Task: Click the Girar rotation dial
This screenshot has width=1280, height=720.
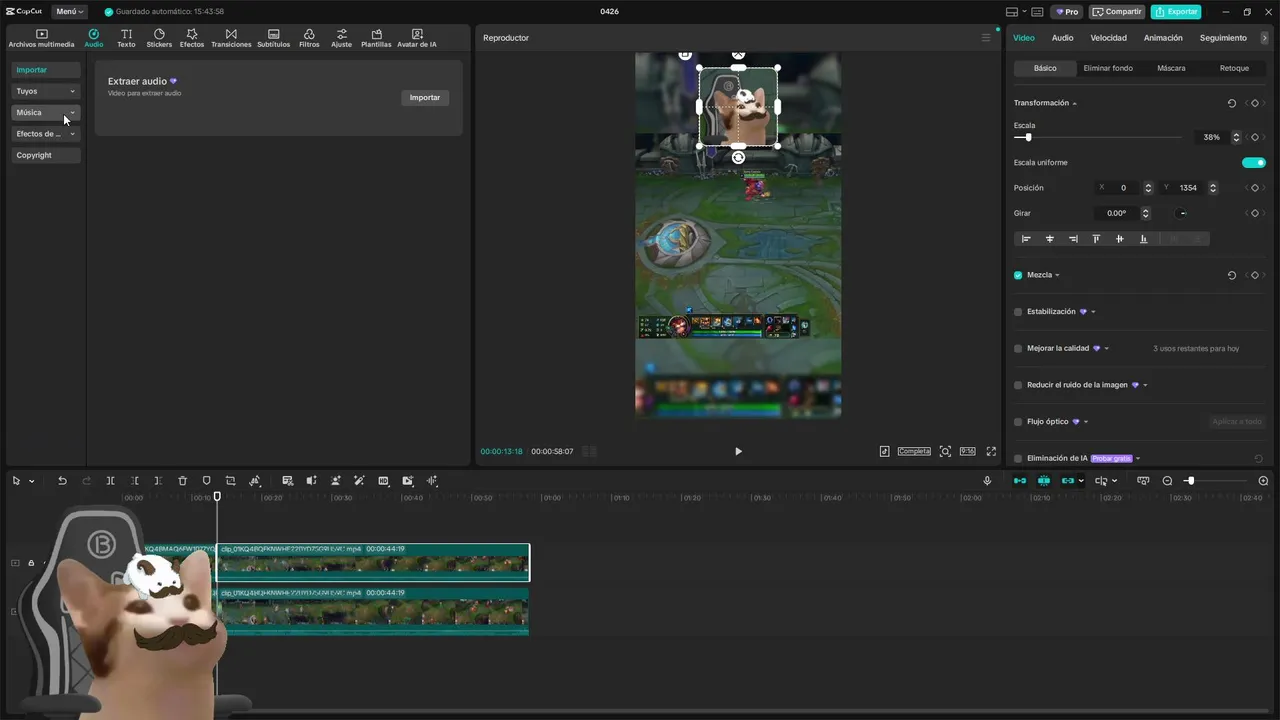Action: click(x=1182, y=213)
